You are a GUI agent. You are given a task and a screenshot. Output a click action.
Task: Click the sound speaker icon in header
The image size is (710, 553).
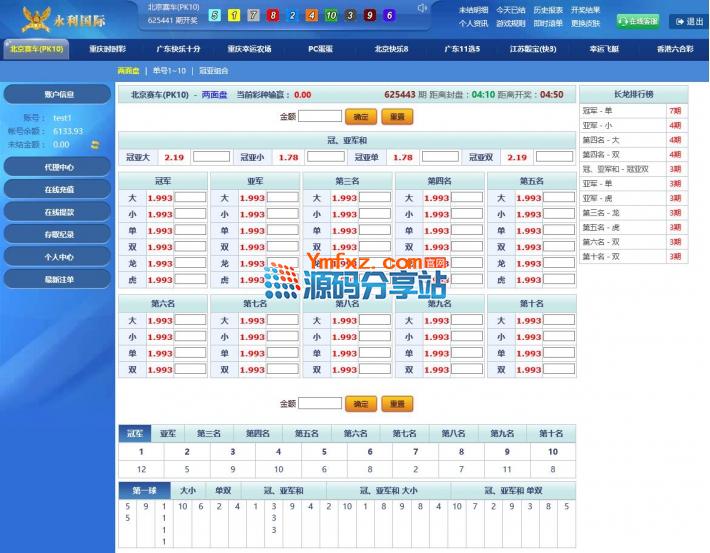point(423,9)
